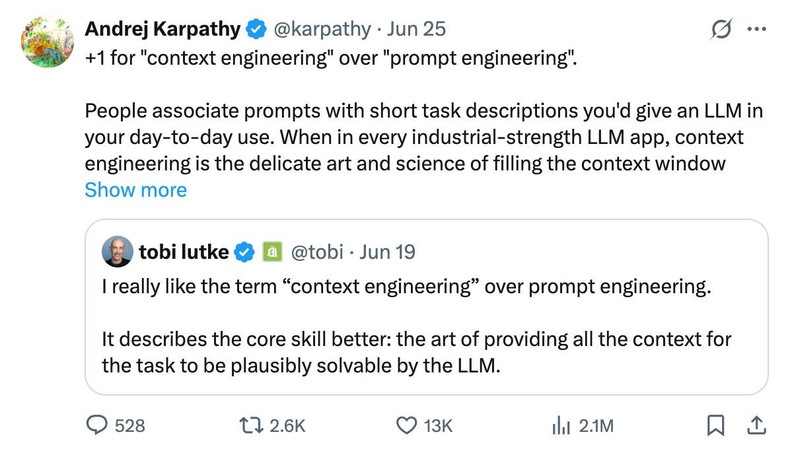Open the view analytics bar chart icon
The image size is (790, 453).
pos(561,426)
